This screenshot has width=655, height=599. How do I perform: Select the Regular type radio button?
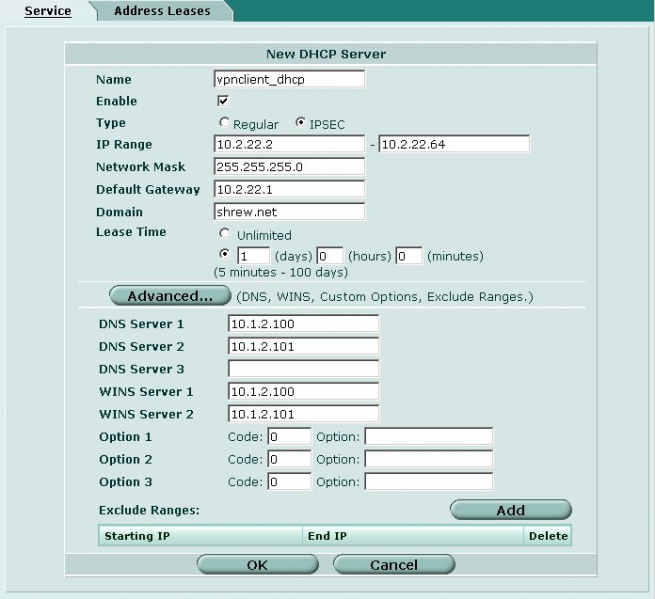[x=224, y=122]
